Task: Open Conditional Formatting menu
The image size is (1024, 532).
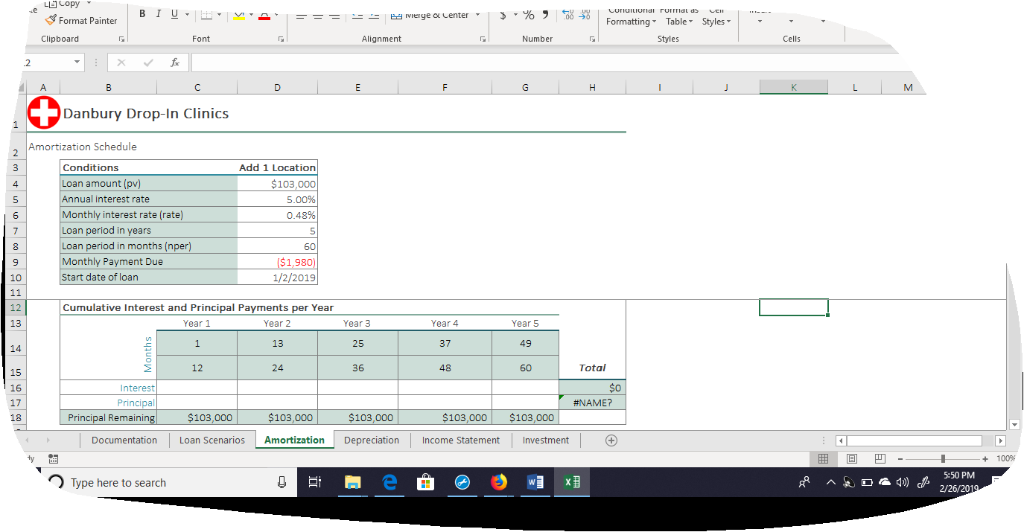Action: [x=631, y=17]
